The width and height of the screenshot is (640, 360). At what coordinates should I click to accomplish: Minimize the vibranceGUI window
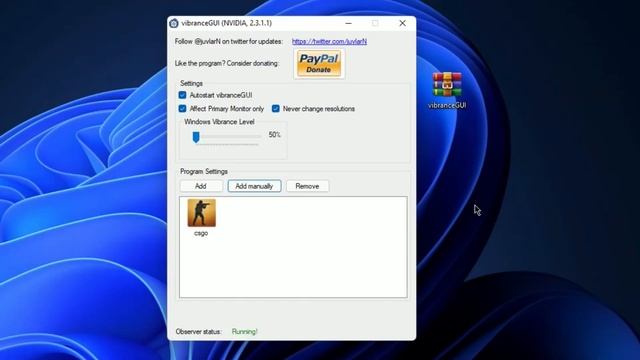(x=348, y=23)
